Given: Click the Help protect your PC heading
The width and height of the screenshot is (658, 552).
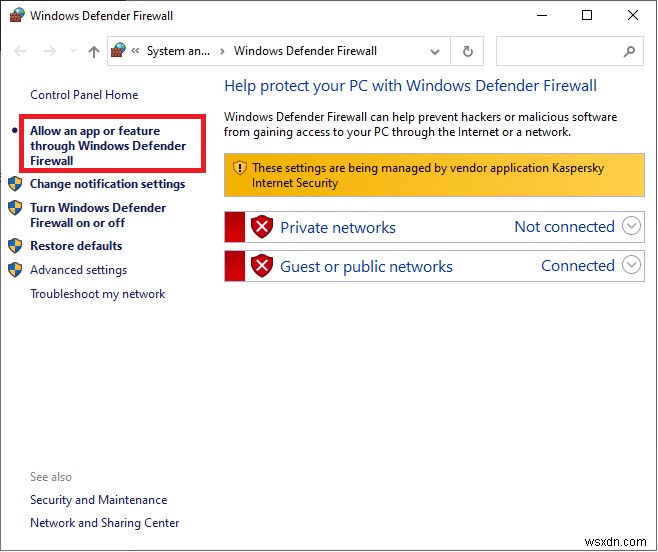Looking at the screenshot, I should (410, 86).
